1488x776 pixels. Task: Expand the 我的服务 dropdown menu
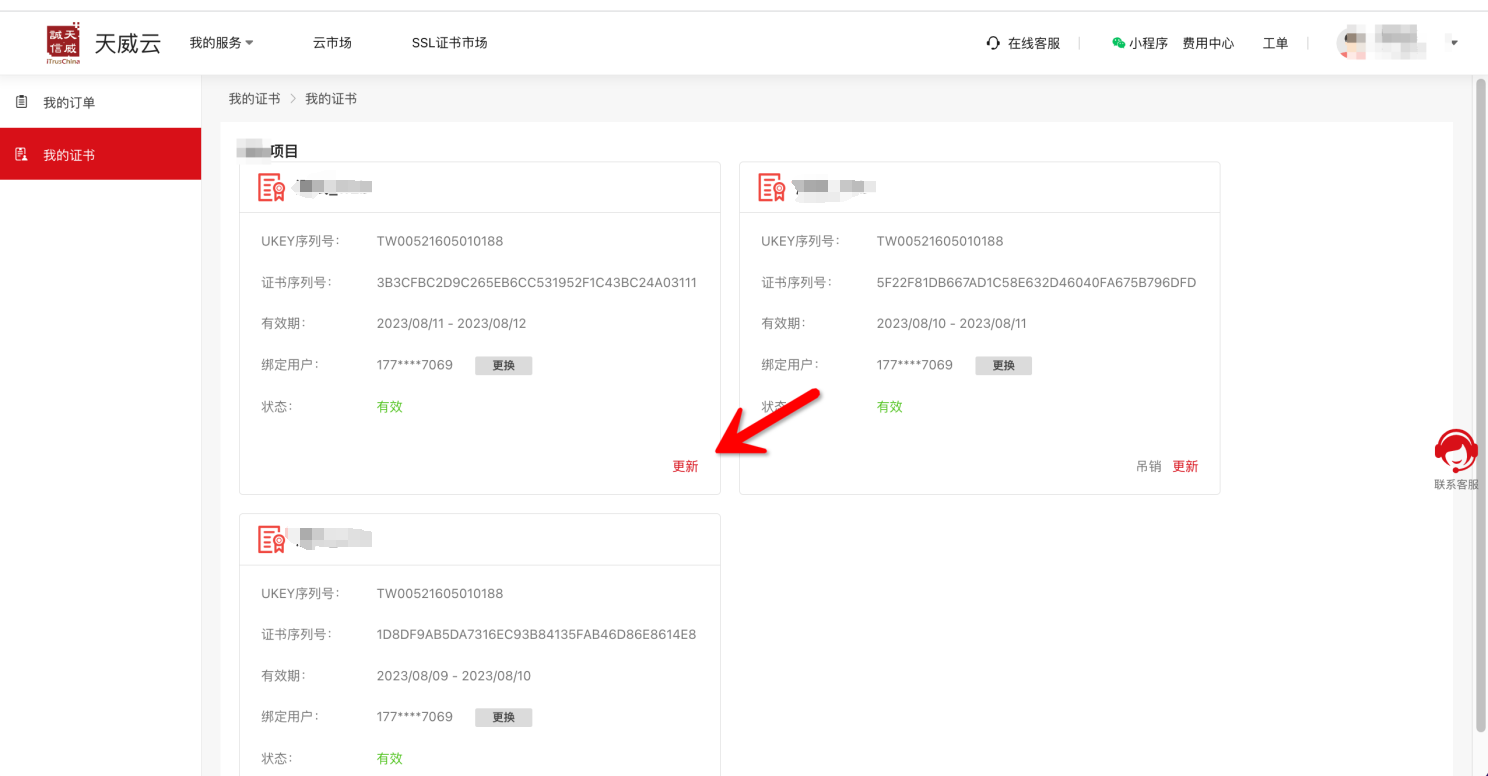[x=221, y=43]
